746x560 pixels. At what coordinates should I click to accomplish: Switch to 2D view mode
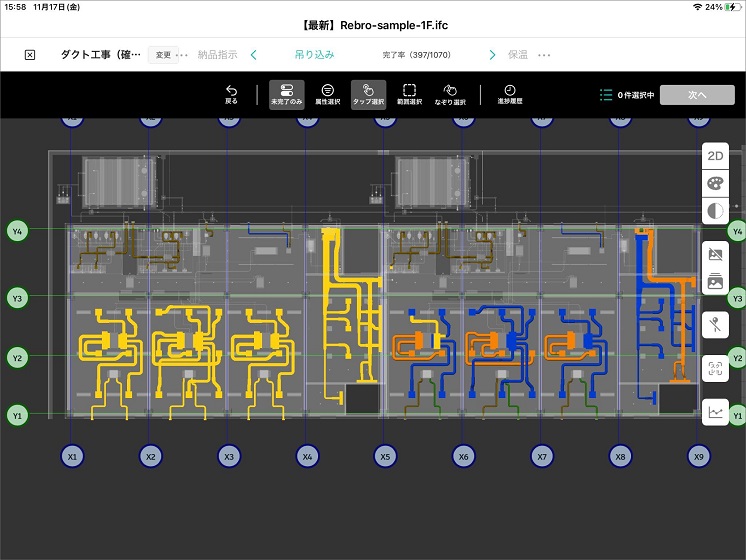click(x=715, y=156)
